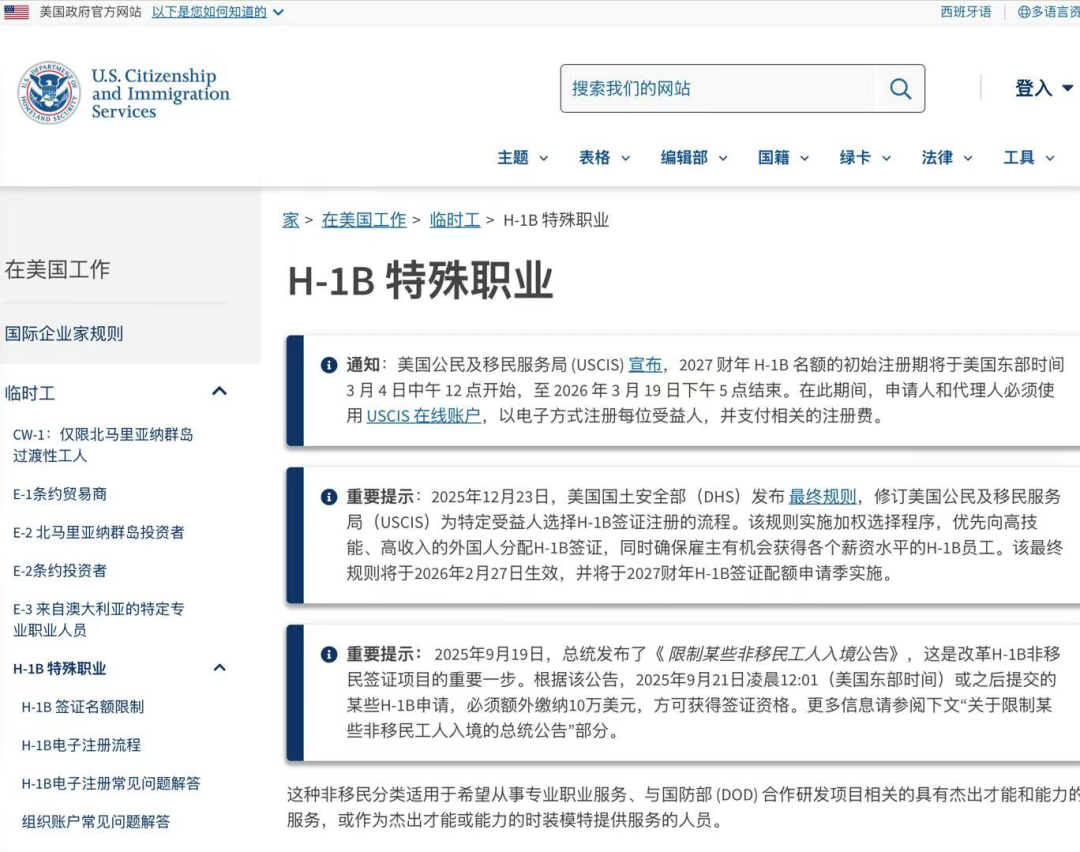
Task: Open the 绿卡 menu
Action: [x=865, y=158]
